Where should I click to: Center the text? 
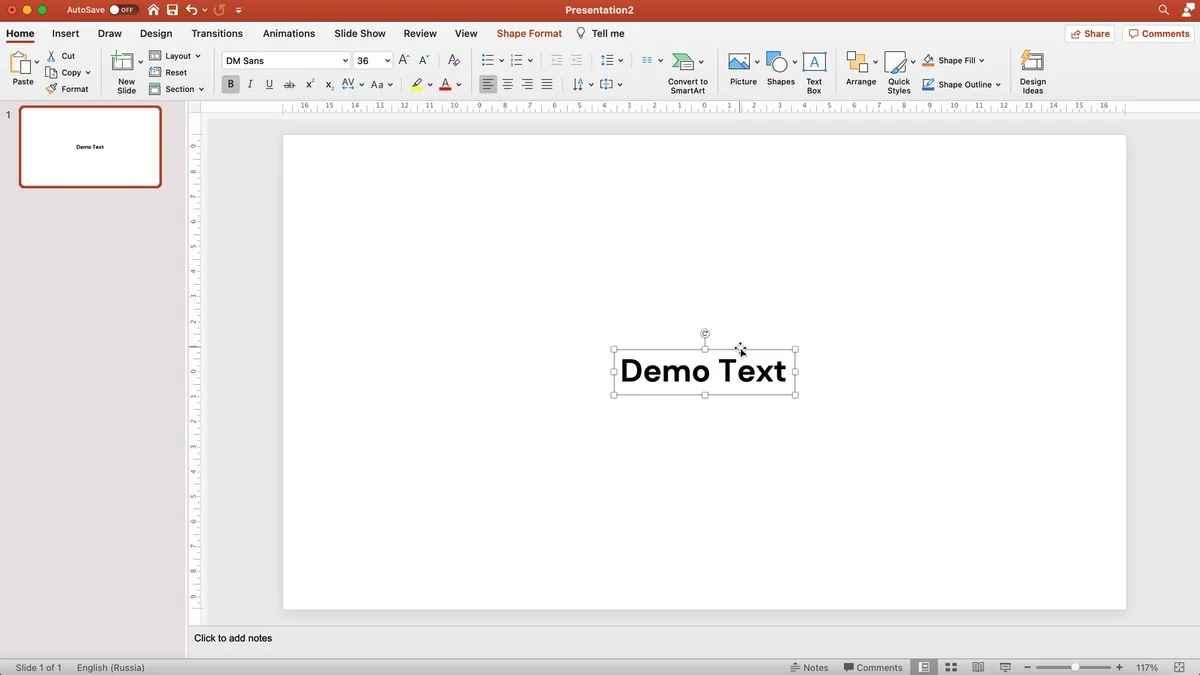[508, 85]
